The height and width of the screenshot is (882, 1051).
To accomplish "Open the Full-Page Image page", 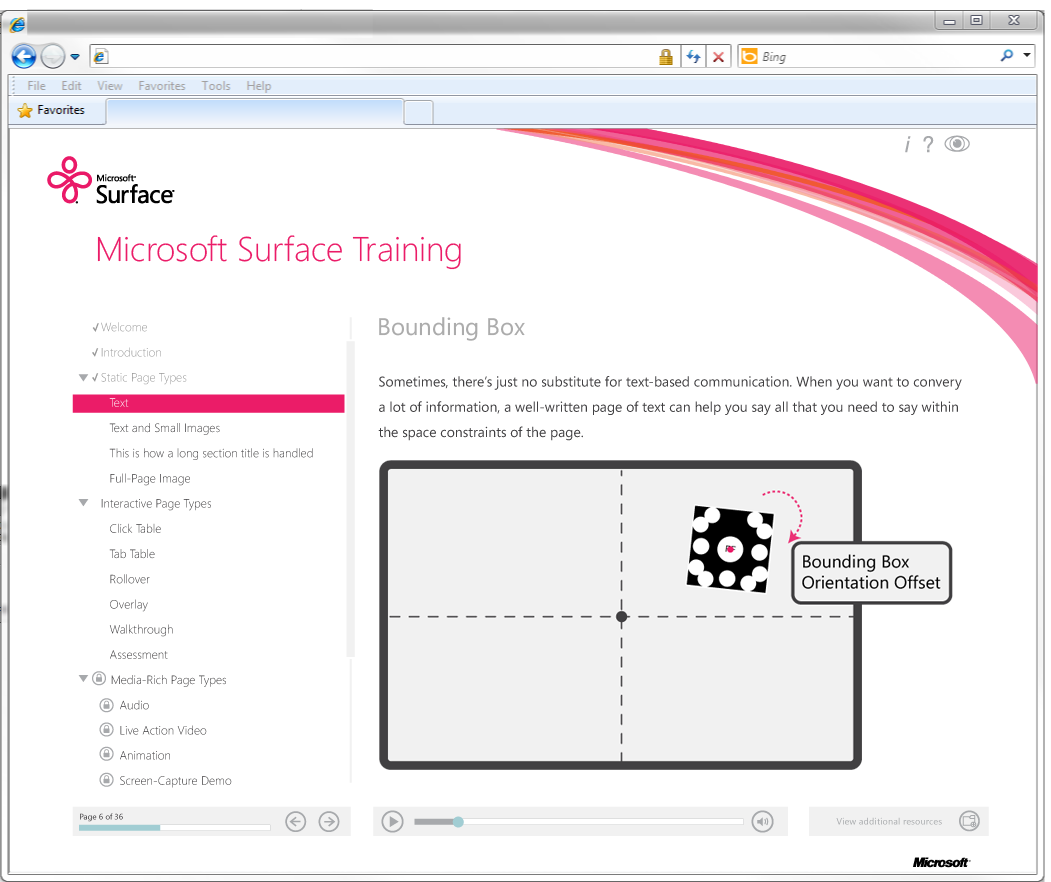I will point(149,479).
